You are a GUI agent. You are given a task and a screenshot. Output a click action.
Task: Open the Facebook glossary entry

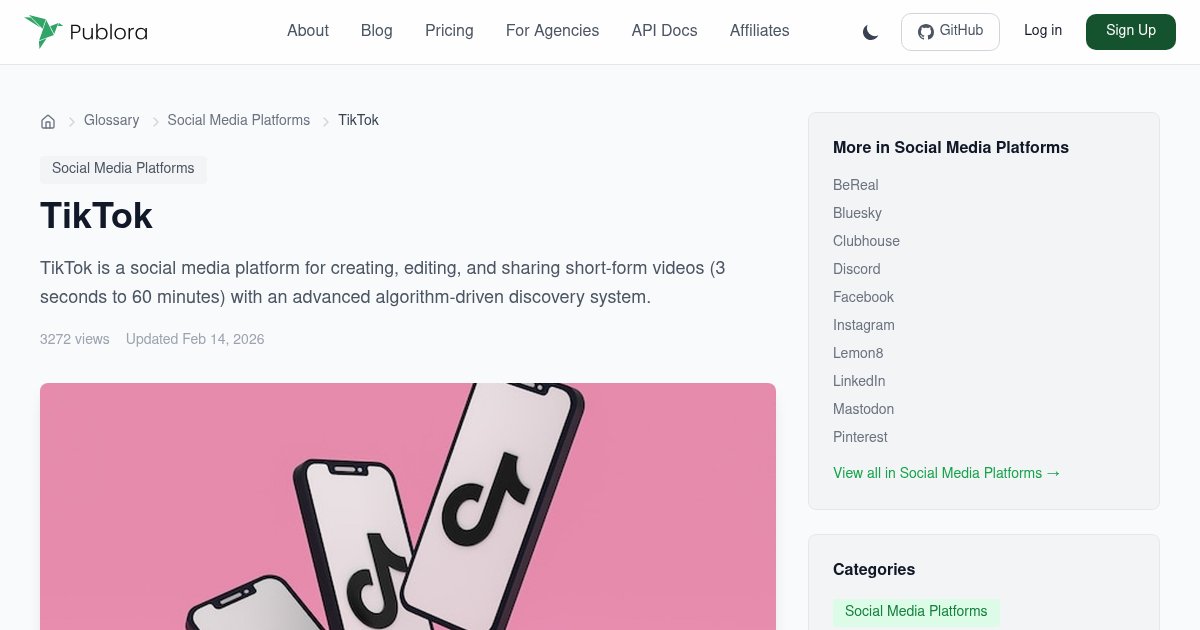click(x=863, y=297)
